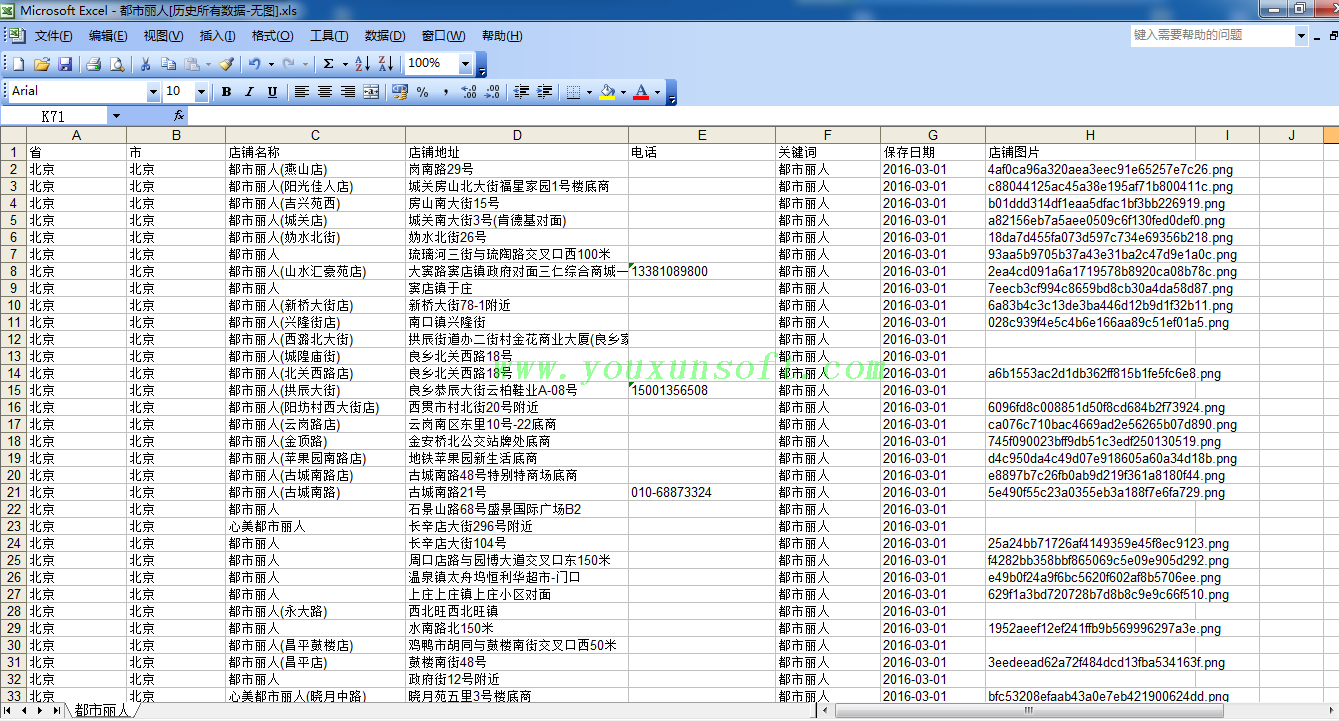The height and width of the screenshot is (721, 1339).
Task: Apply Percent style format
Action: point(423,92)
